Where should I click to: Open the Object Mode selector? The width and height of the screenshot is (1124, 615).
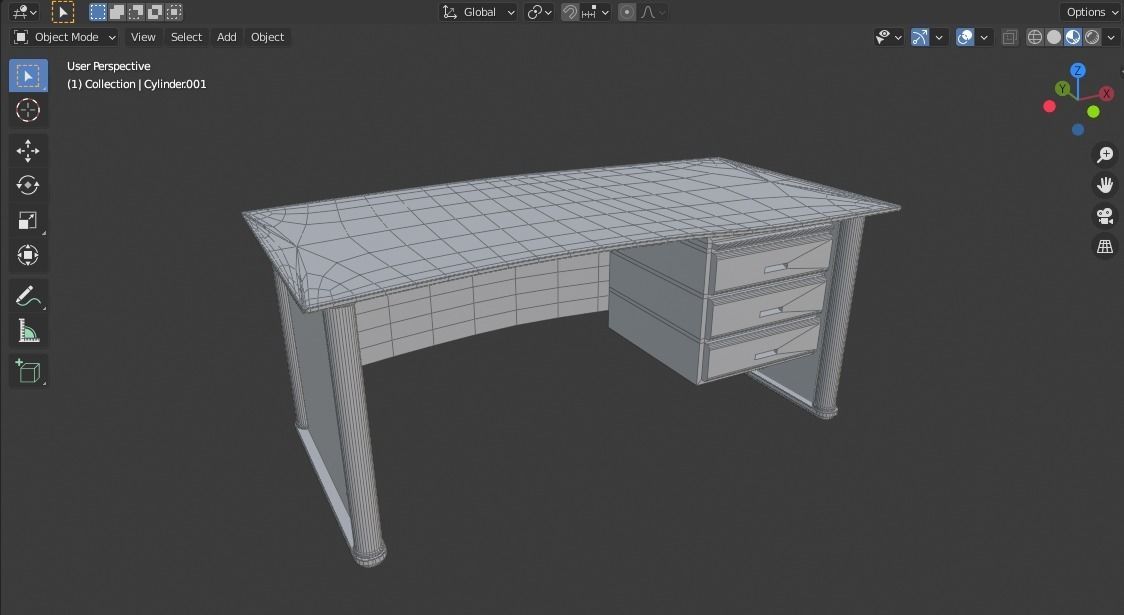click(63, 37)
